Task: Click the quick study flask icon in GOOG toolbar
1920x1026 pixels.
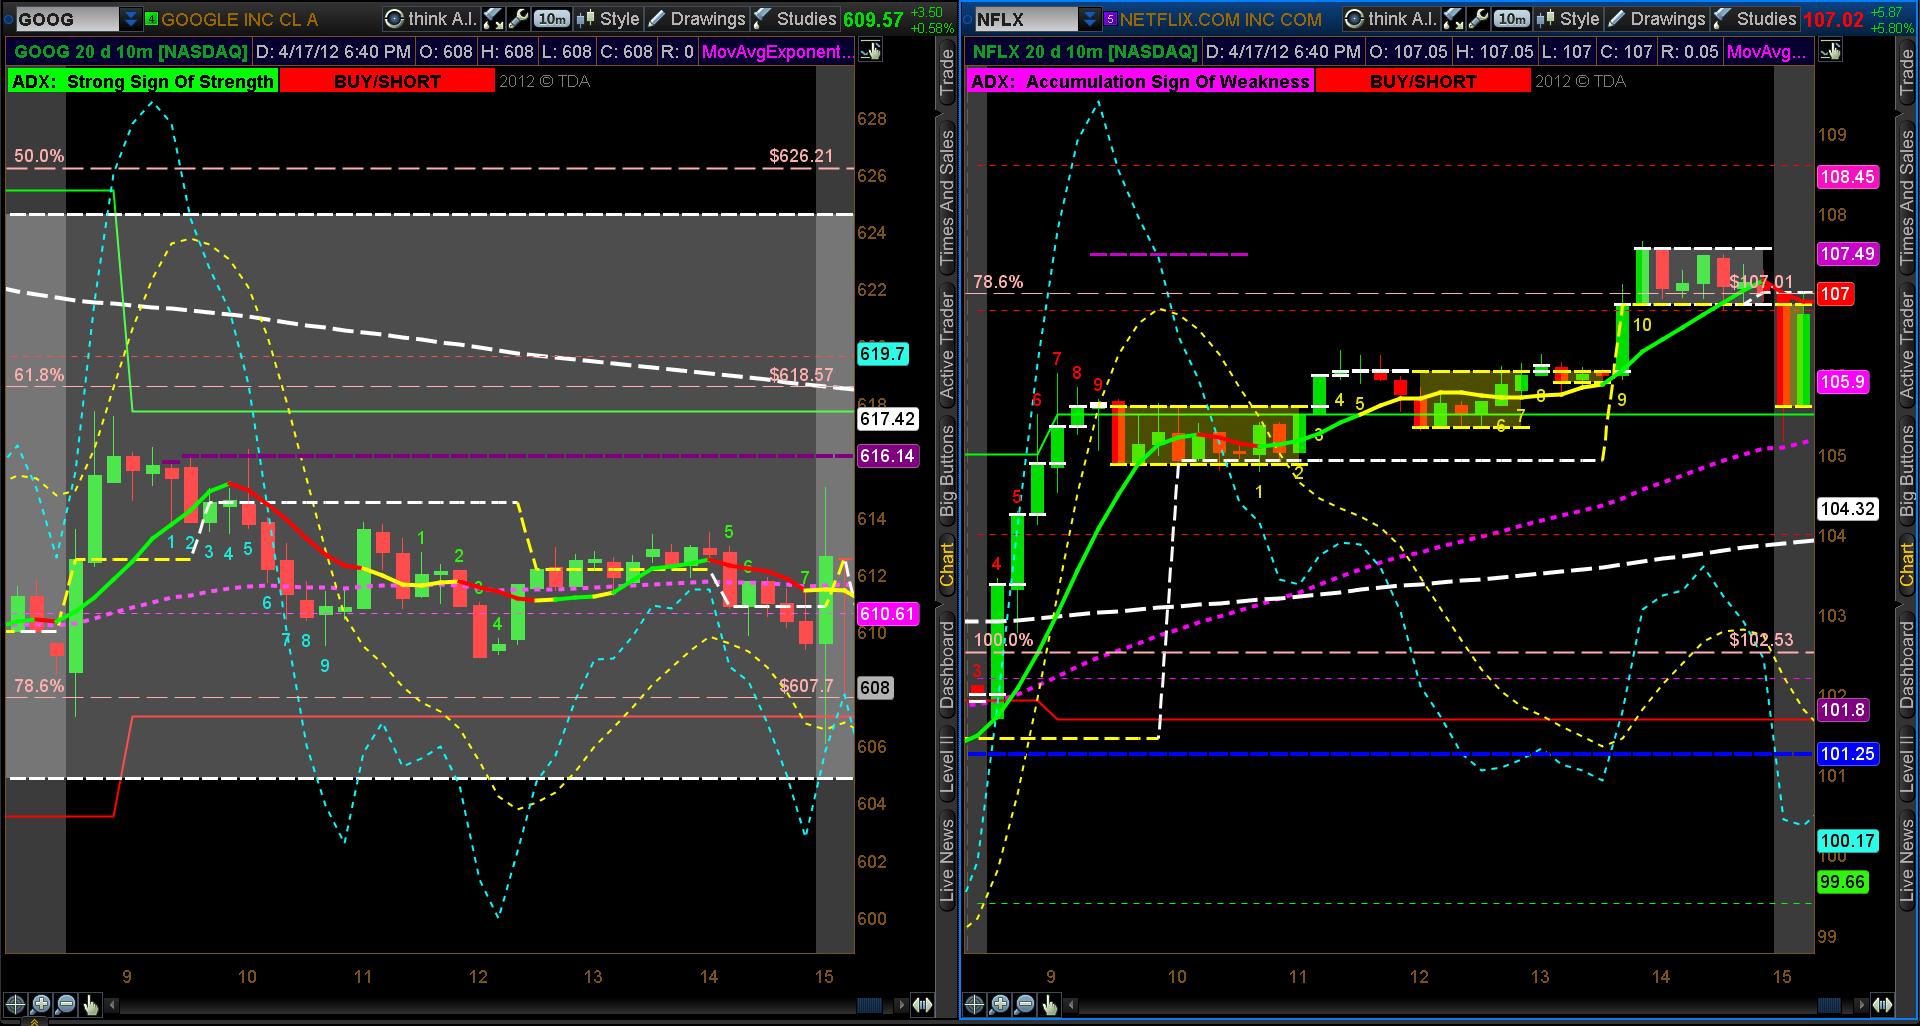Action: [493, 19]
